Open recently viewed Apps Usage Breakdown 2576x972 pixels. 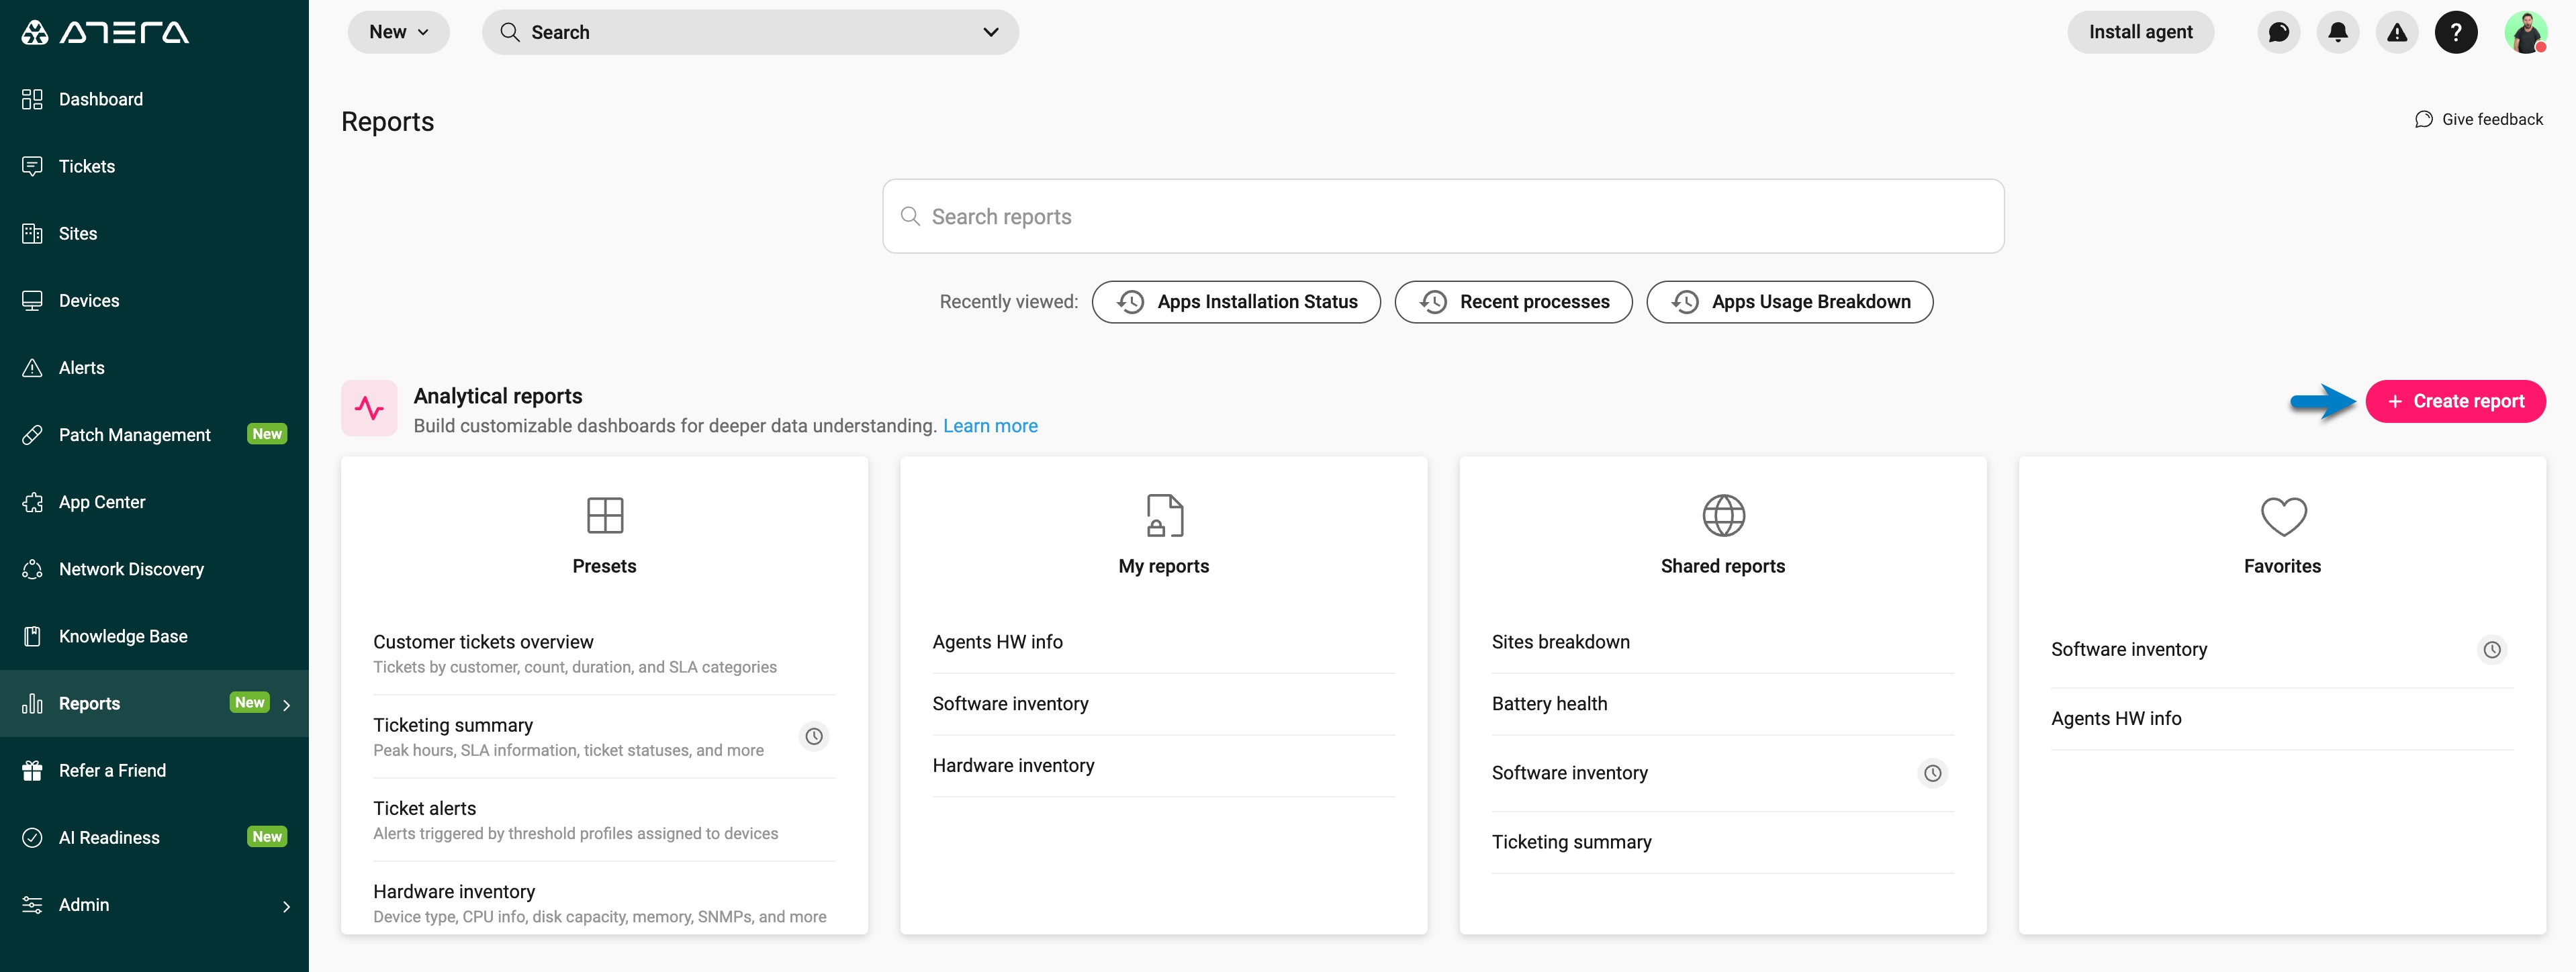(x=1789, y=302)
